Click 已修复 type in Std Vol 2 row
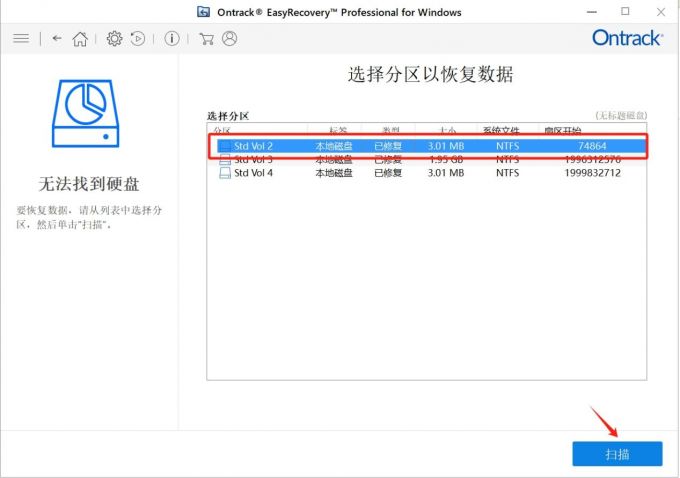The image size is (680, 478). click(x=388, y=146)
